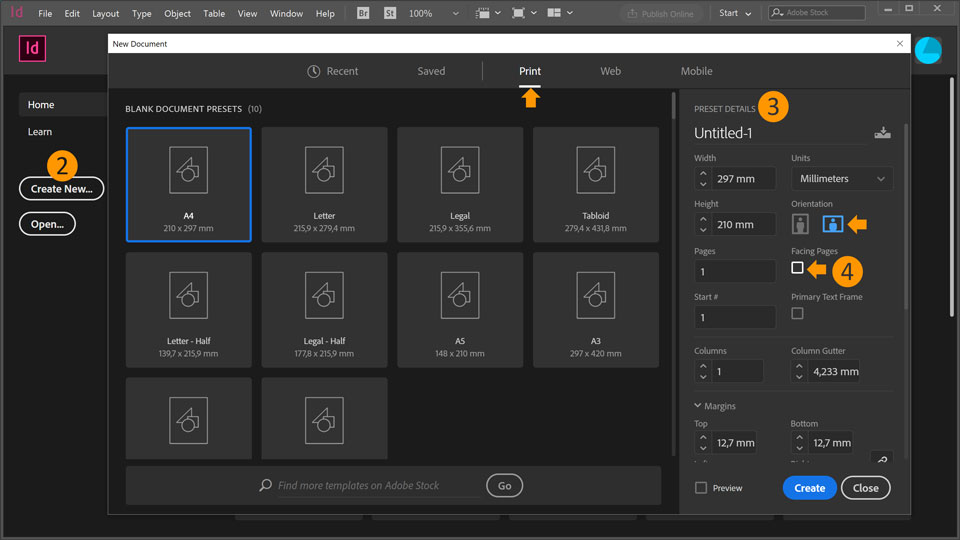Screen dimensions: 960x540
Task: Increase Bottom margin with up arrow
Action: pos(799,437)
